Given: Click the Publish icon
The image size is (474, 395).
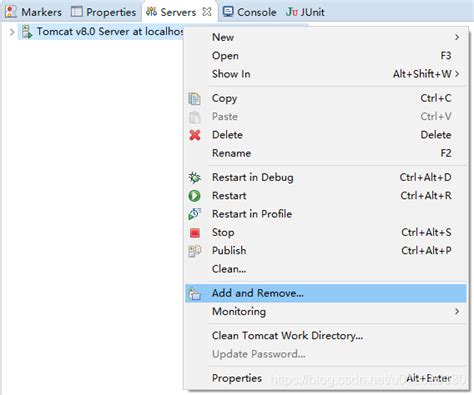Looking at the screenshot, I should click(x=195, y=251).
